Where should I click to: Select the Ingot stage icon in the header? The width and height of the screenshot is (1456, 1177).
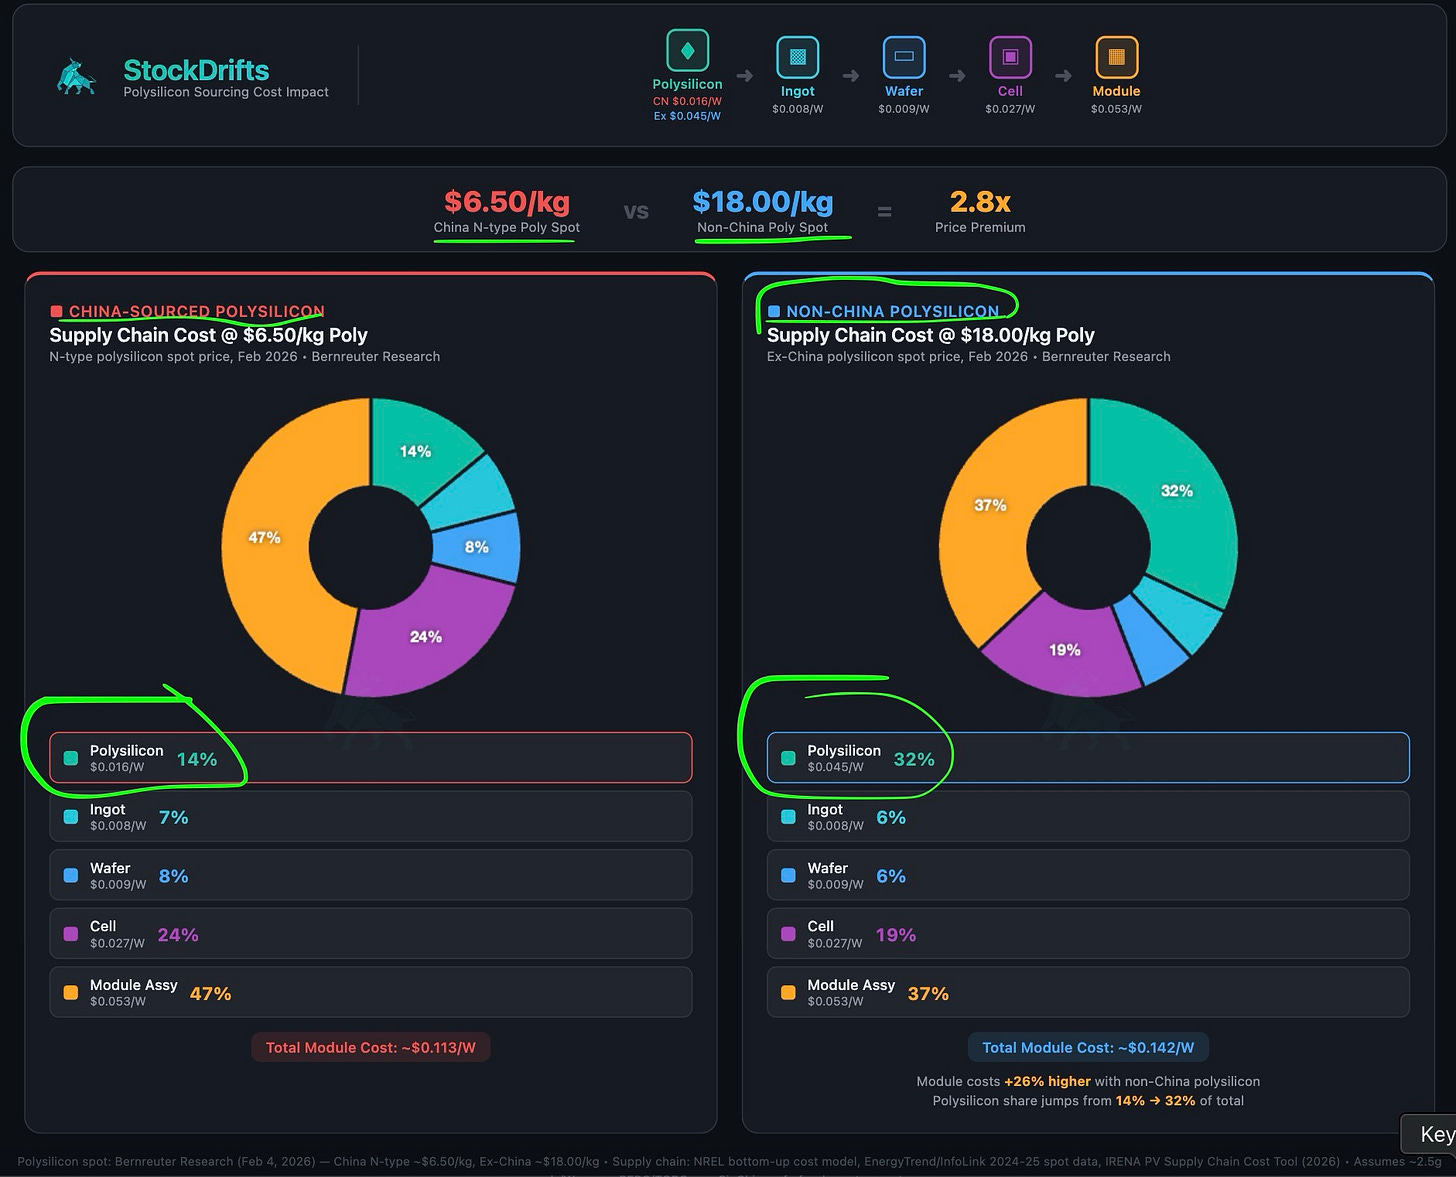tap(797, 57)
